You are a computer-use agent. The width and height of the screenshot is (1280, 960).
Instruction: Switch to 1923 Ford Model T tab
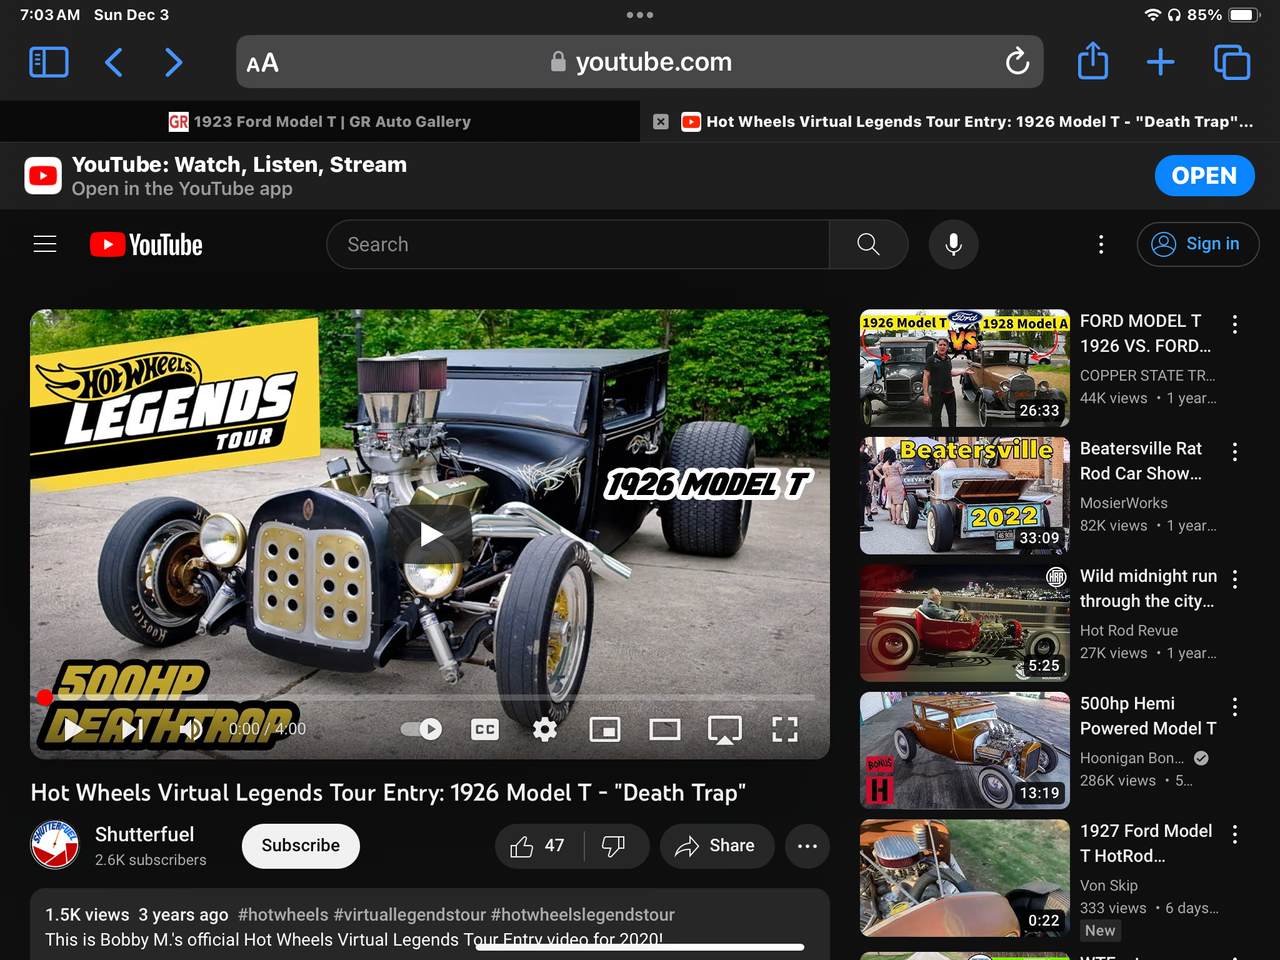(320, 121)
